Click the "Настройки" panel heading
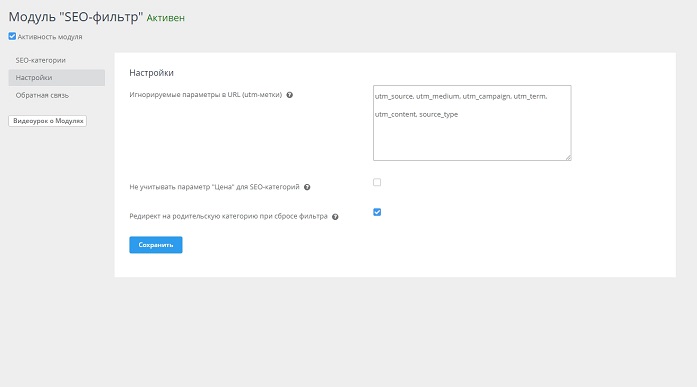Screen dimensions: 697x387 click(151, 73)
